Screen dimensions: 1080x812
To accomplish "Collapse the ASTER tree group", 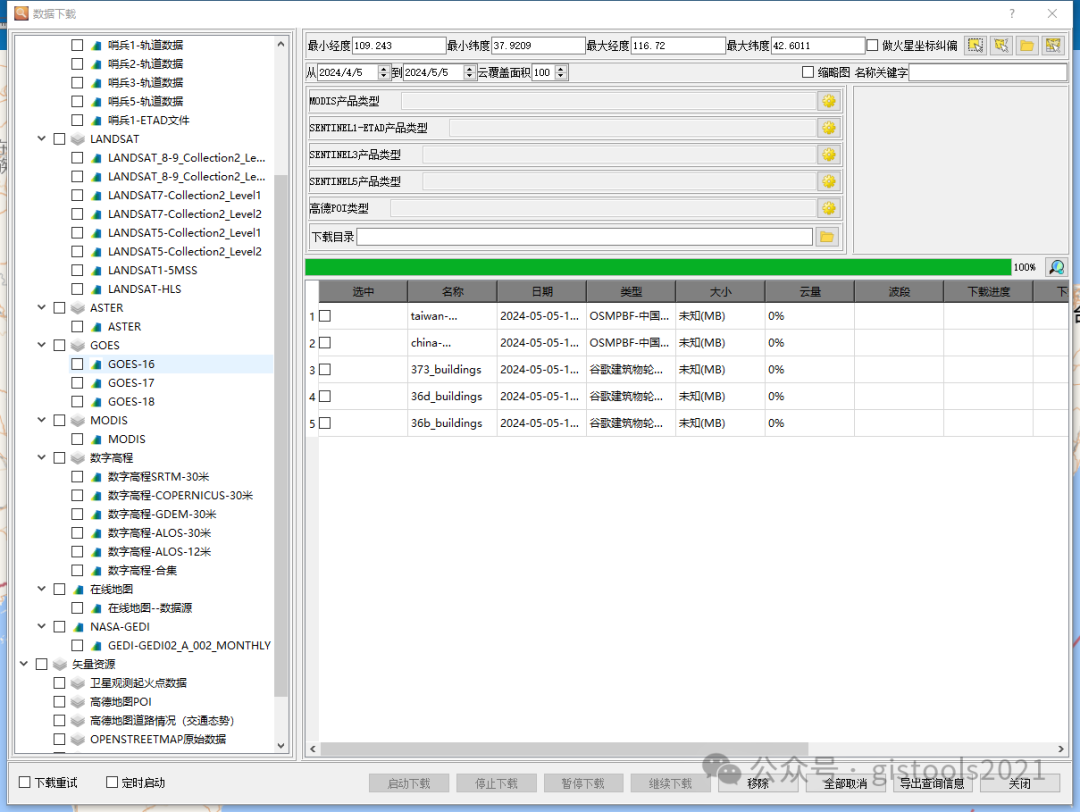I will point(41,308).
